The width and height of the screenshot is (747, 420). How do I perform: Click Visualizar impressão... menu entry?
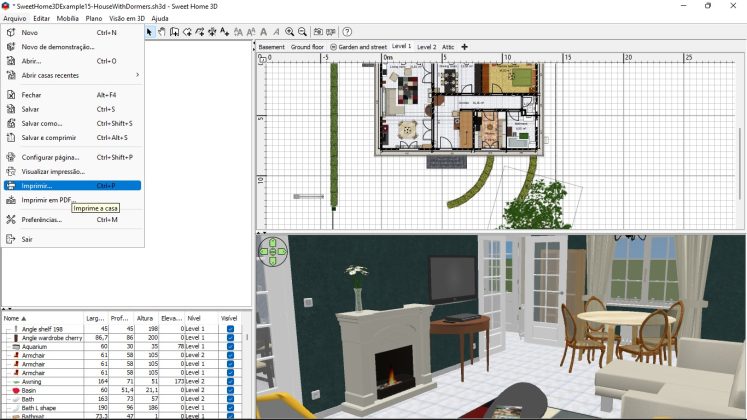click(72, 171)
